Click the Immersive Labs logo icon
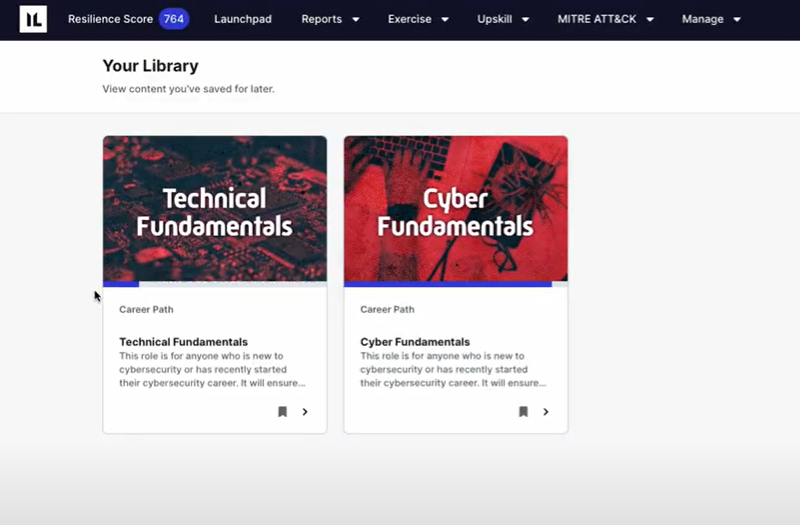 pos(33,19)
